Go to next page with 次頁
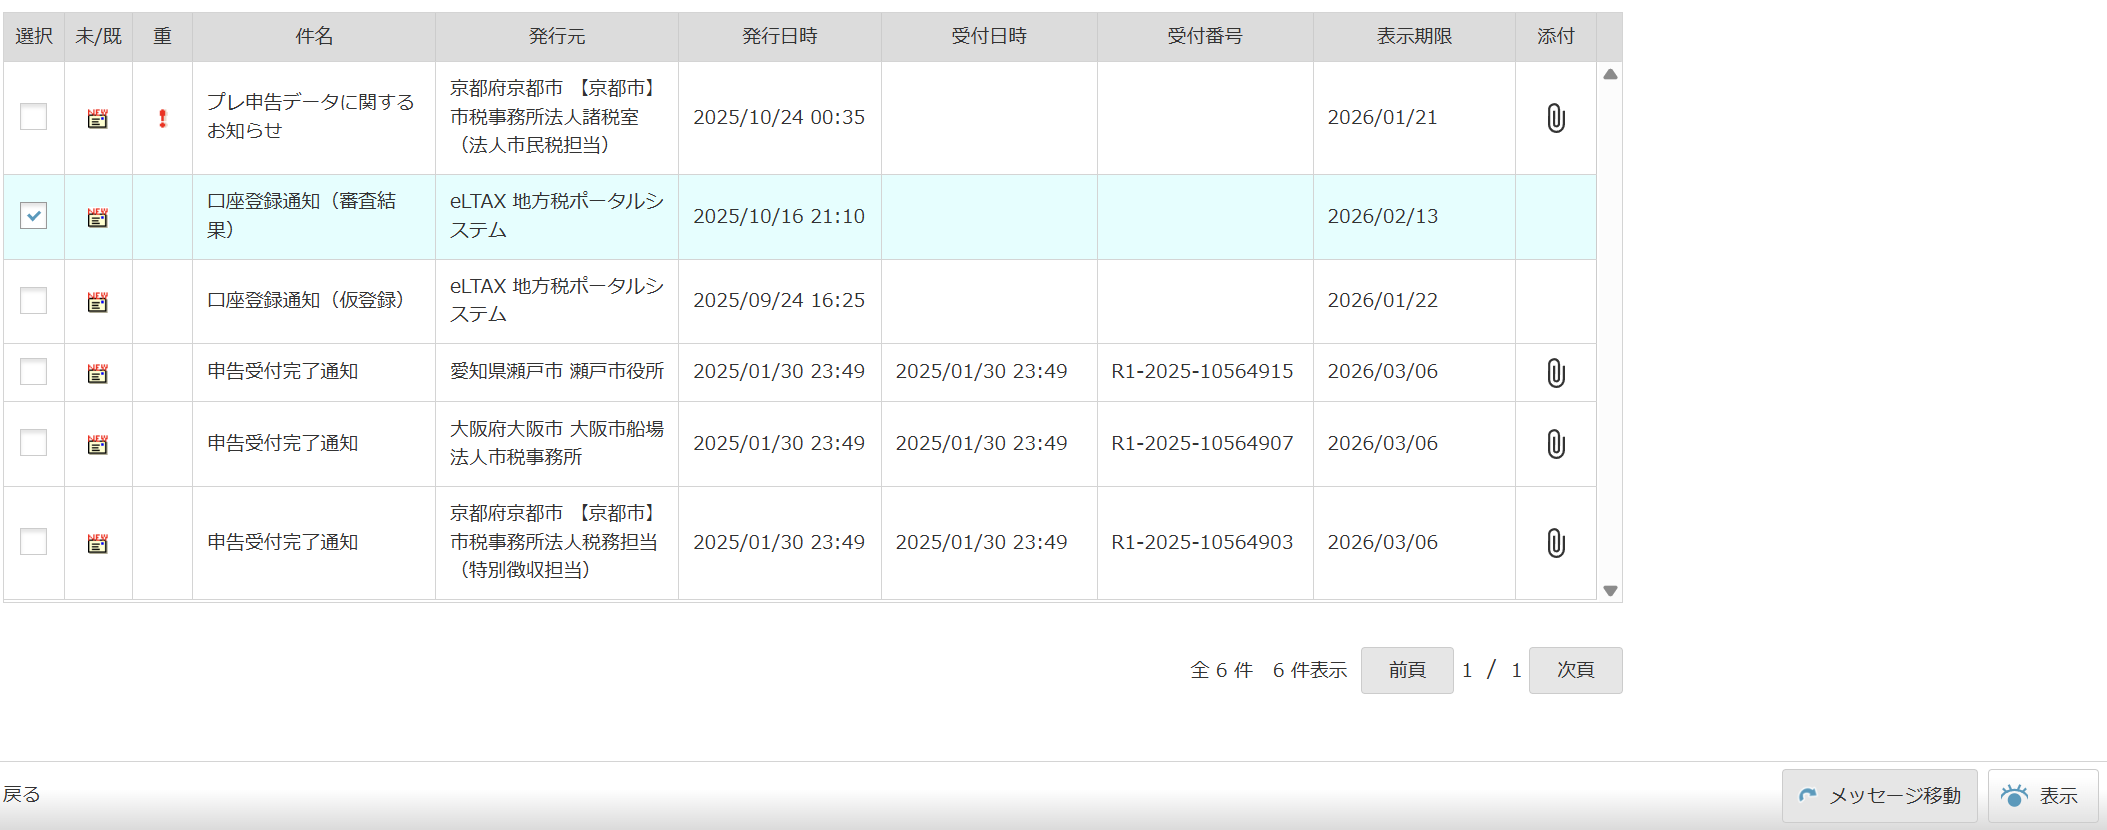The height and width of the screenshot is (830, 2107). (1575, 670)
